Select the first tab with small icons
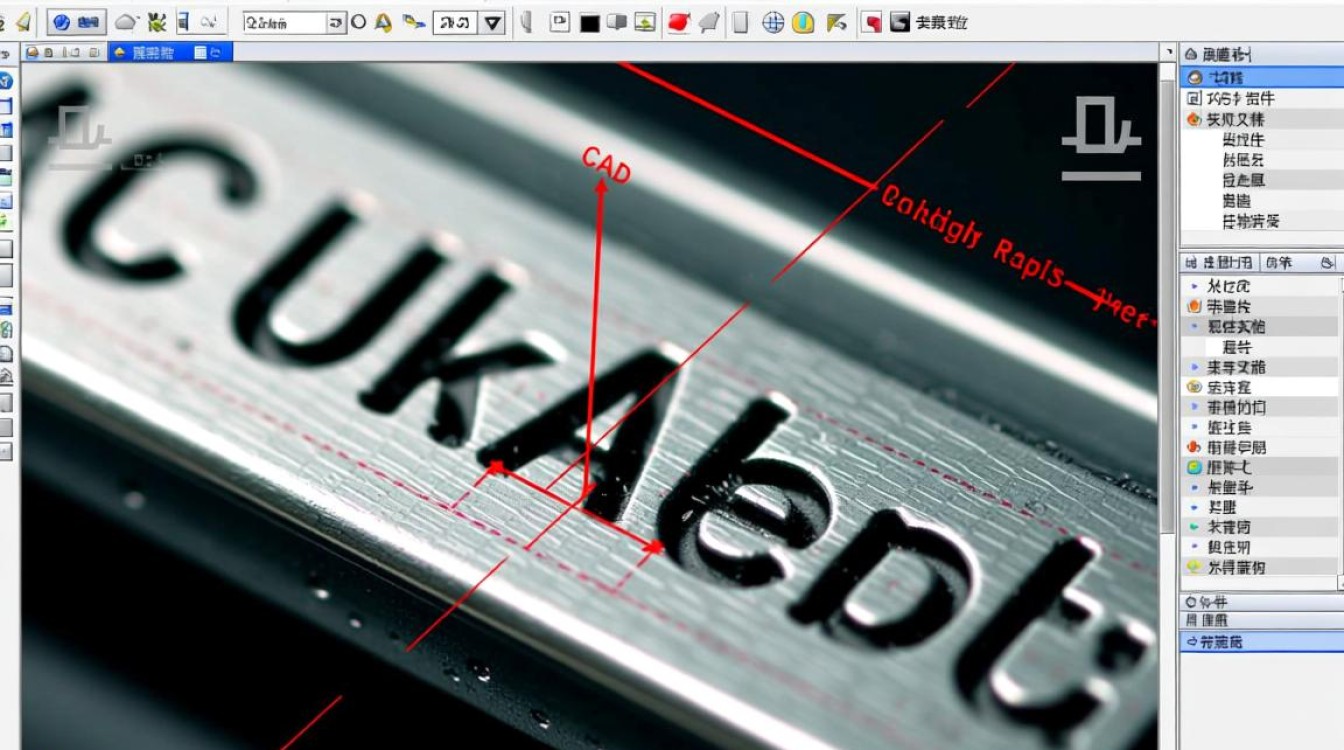The height and width of the screenshot is (750, 1344). pos(64,52)
